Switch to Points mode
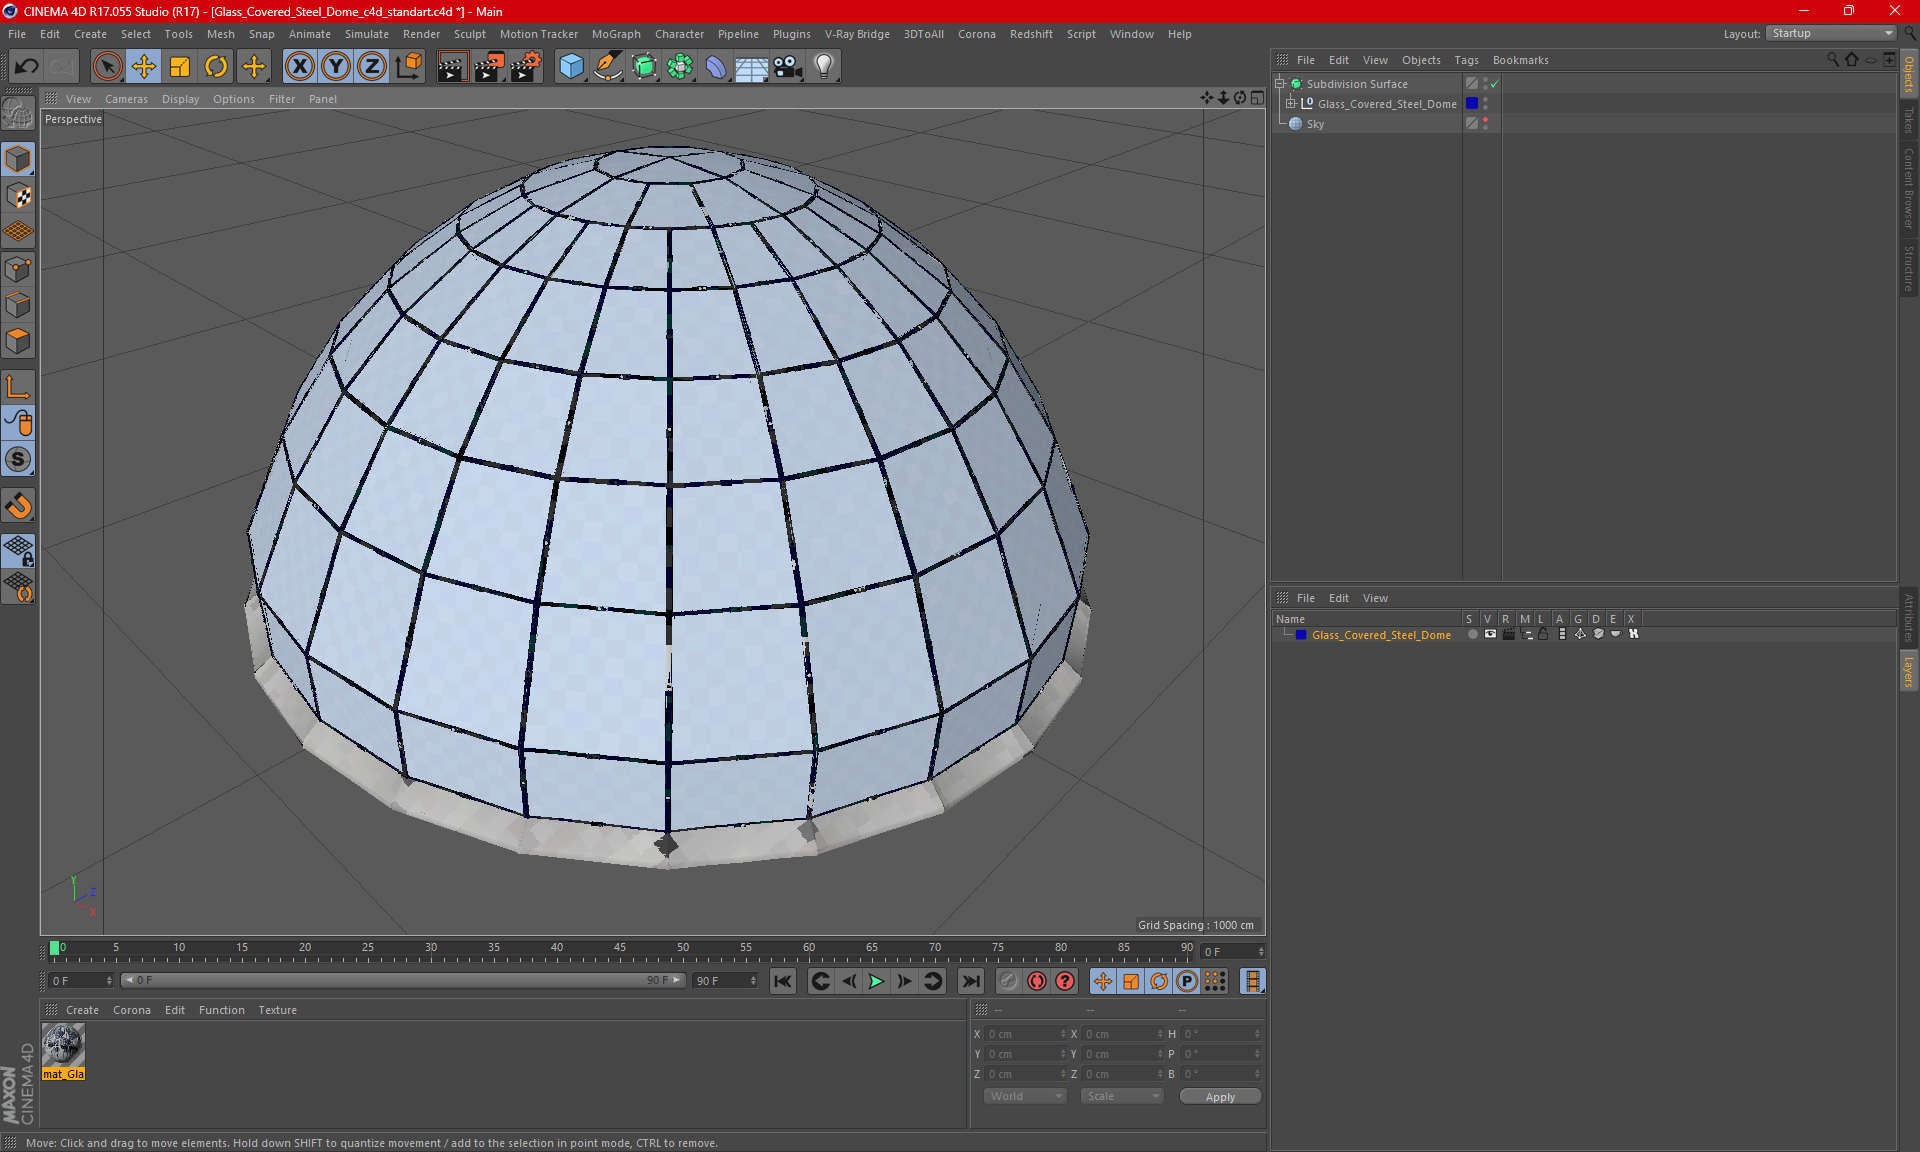Image resolution: width=1920 pixels, height=1152 pixels. [x=18, y=269]
